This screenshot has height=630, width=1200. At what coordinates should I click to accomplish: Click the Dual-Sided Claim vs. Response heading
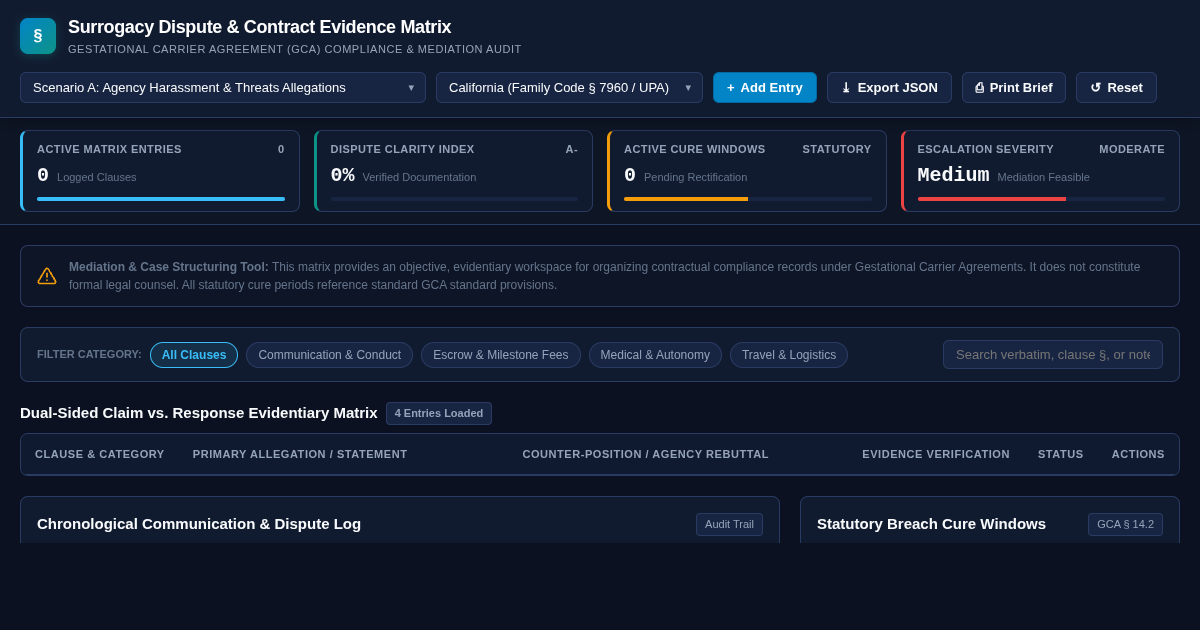pyautogui.click(x=199, y=413)
